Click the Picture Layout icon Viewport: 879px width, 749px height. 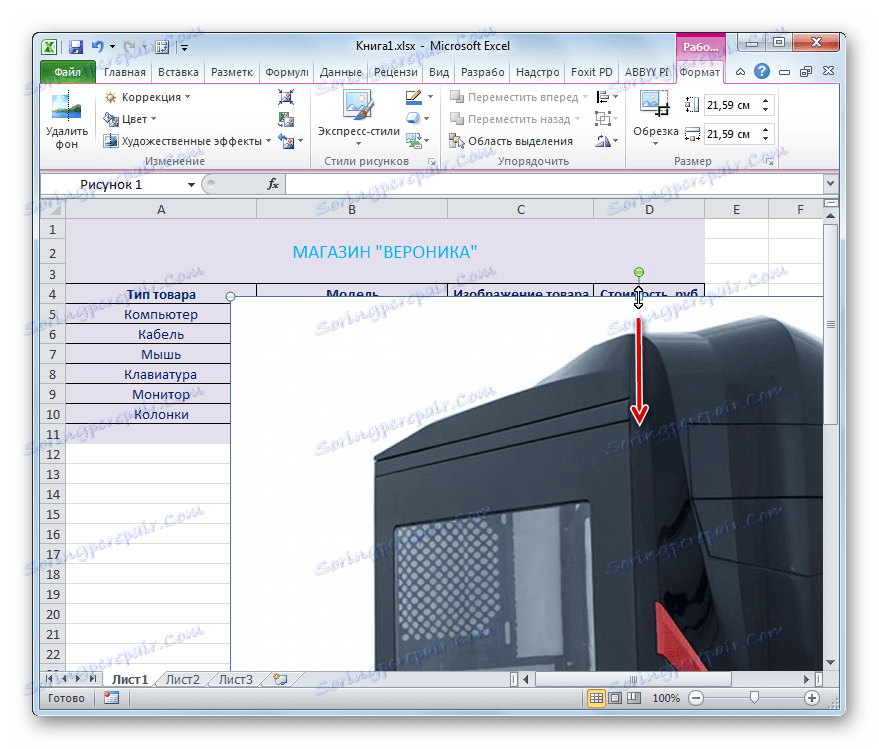coord(414,141)
